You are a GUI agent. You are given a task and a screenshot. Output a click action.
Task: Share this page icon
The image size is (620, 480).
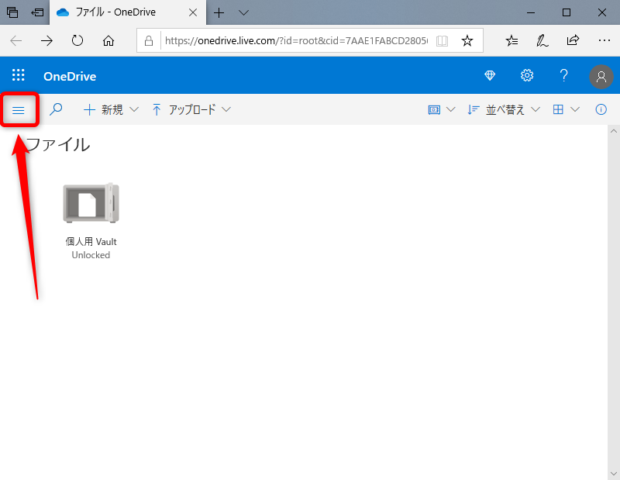tap(573, 40)
